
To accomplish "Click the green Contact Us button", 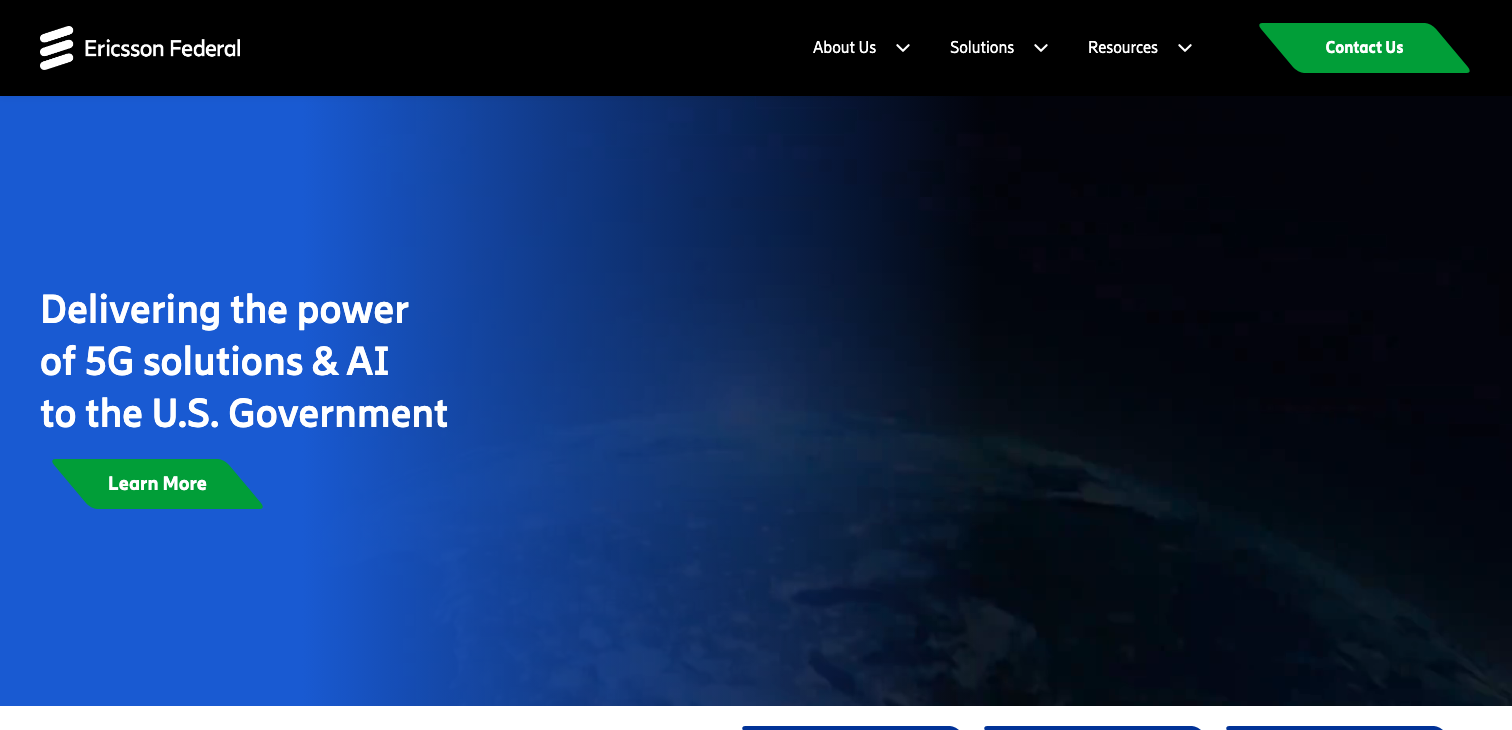I will pyautogui.click(x=1364, y=48).
